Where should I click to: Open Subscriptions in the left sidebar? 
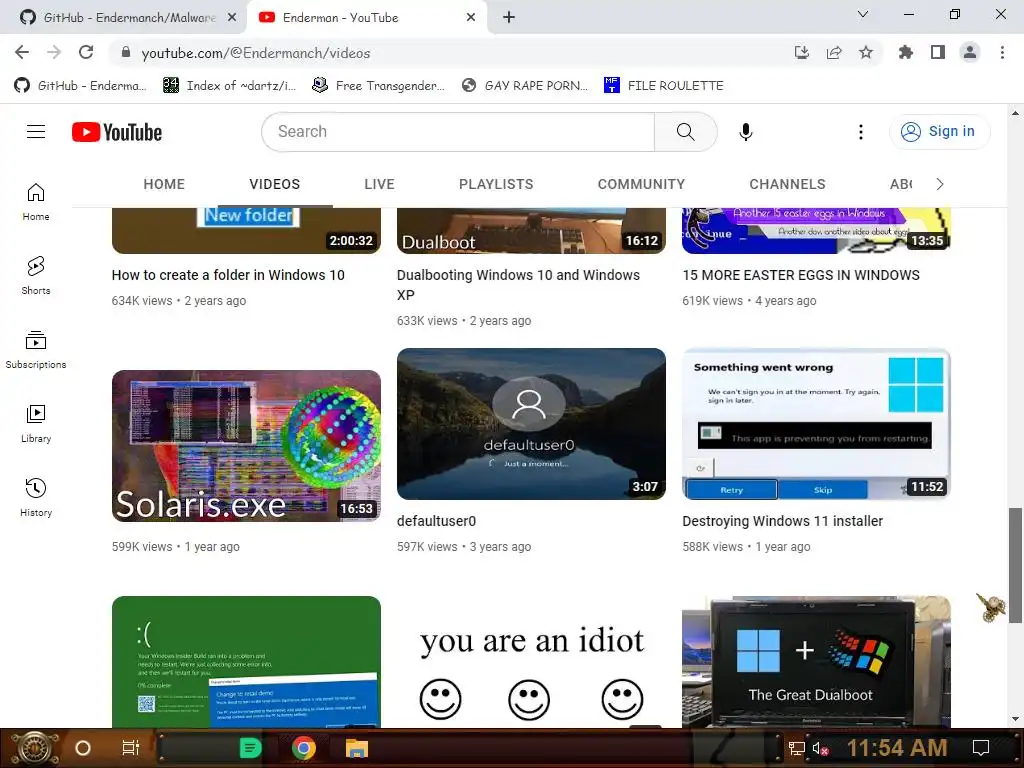36,349
